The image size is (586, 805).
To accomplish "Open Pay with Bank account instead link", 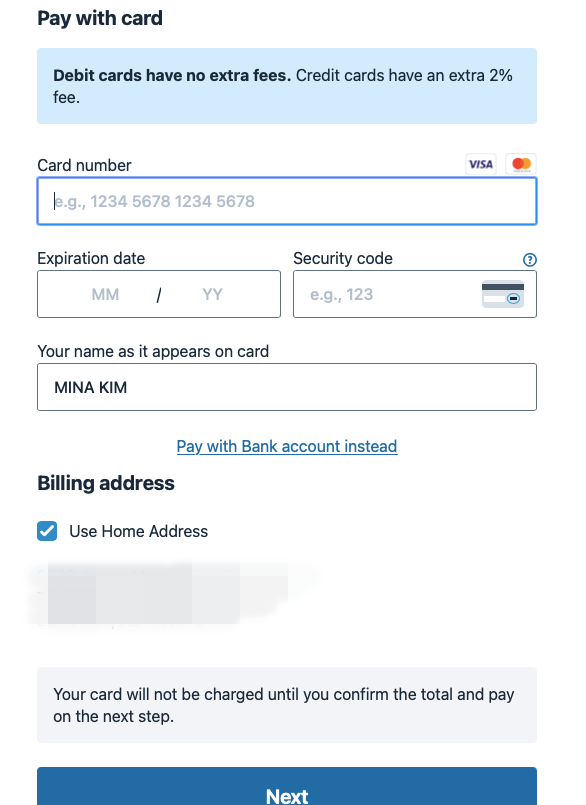I will point(287,446).
